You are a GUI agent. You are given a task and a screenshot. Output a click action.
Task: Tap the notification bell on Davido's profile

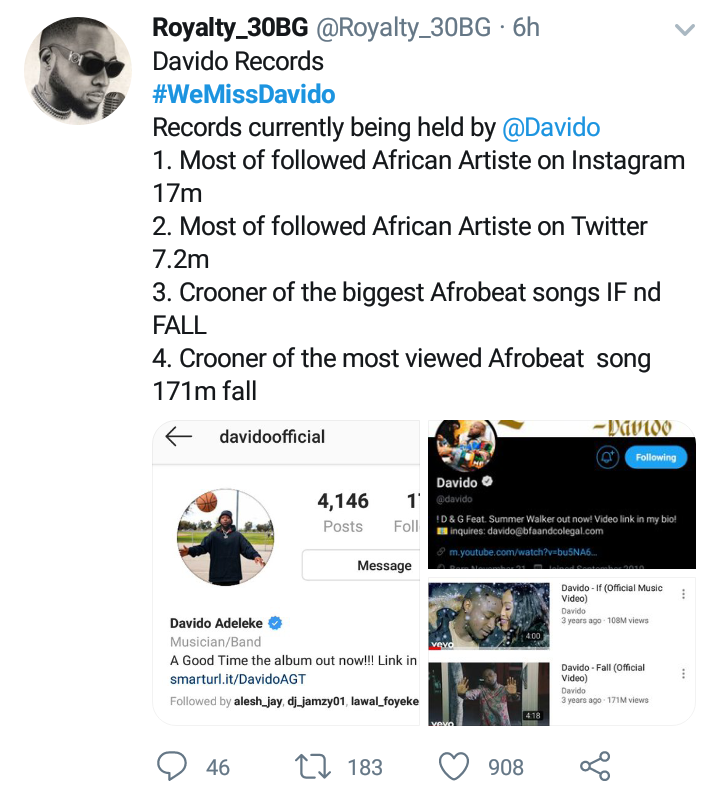pos(607,457)
